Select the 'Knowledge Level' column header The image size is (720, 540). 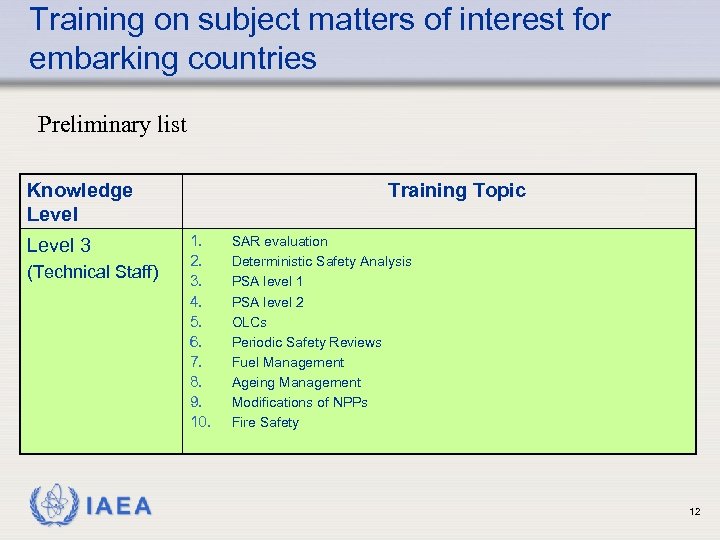[80, 202]
